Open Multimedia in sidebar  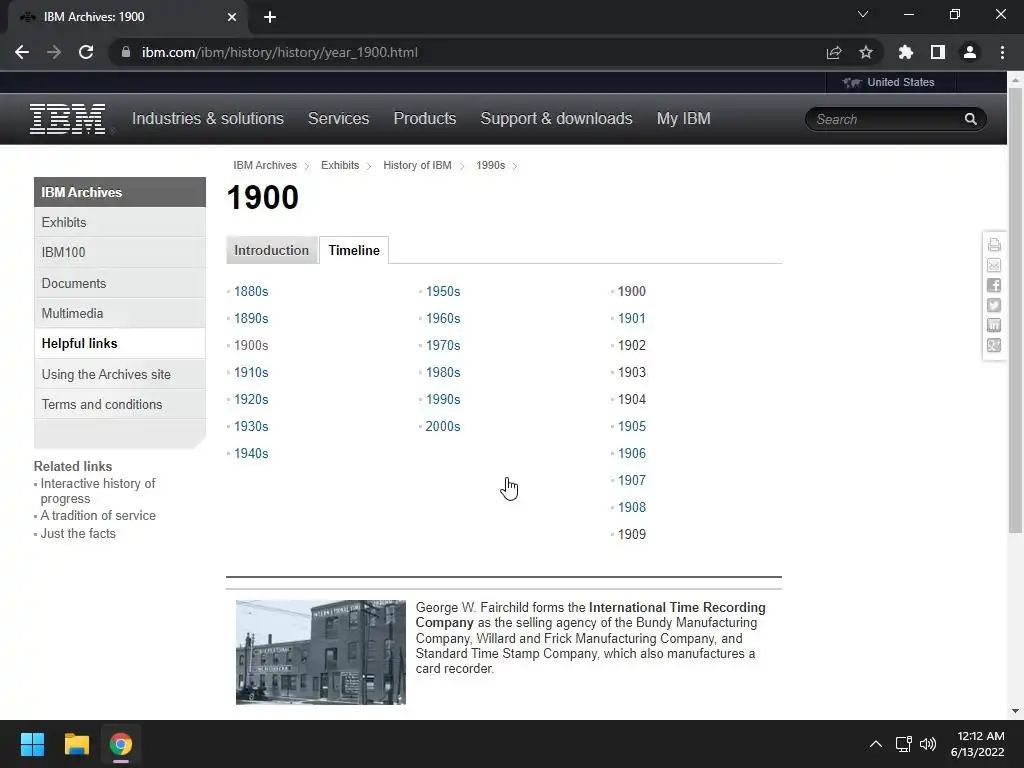click(120, 313)
